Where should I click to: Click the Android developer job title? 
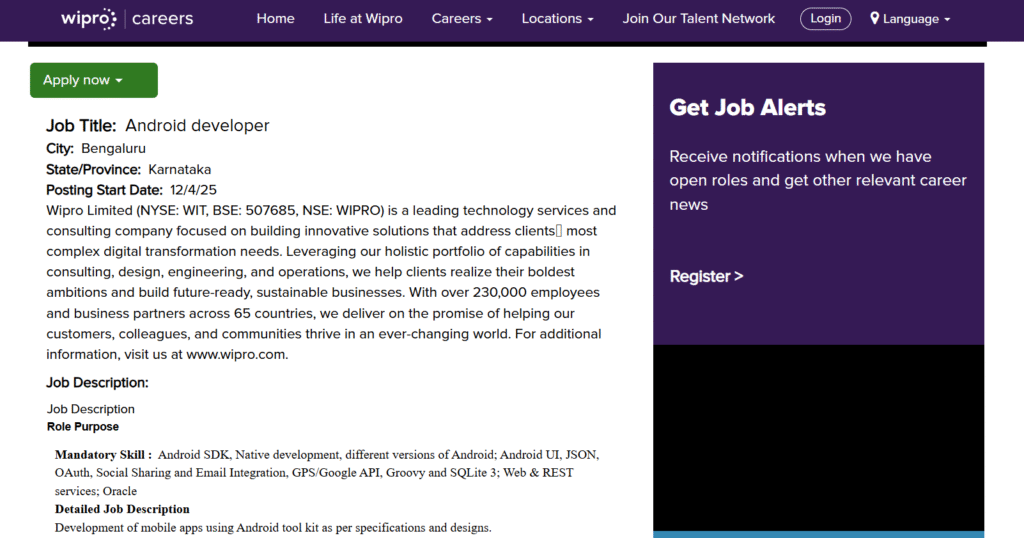[x=197, y=126]
